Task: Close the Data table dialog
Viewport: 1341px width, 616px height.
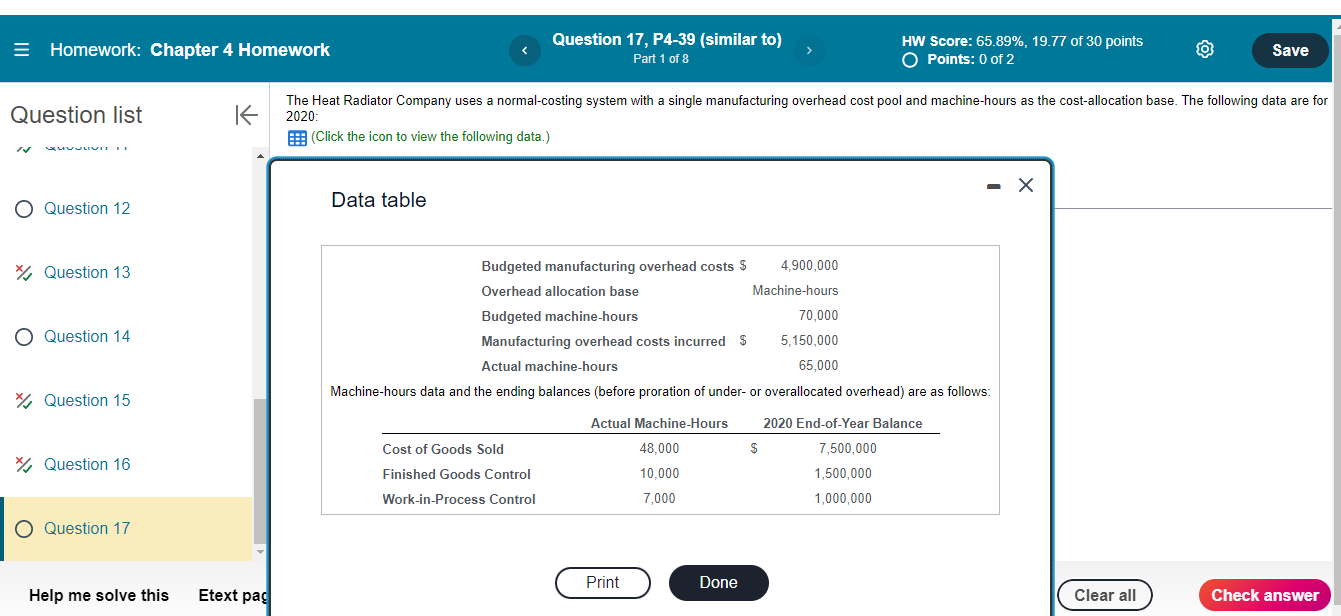Action: point(1025,184)
